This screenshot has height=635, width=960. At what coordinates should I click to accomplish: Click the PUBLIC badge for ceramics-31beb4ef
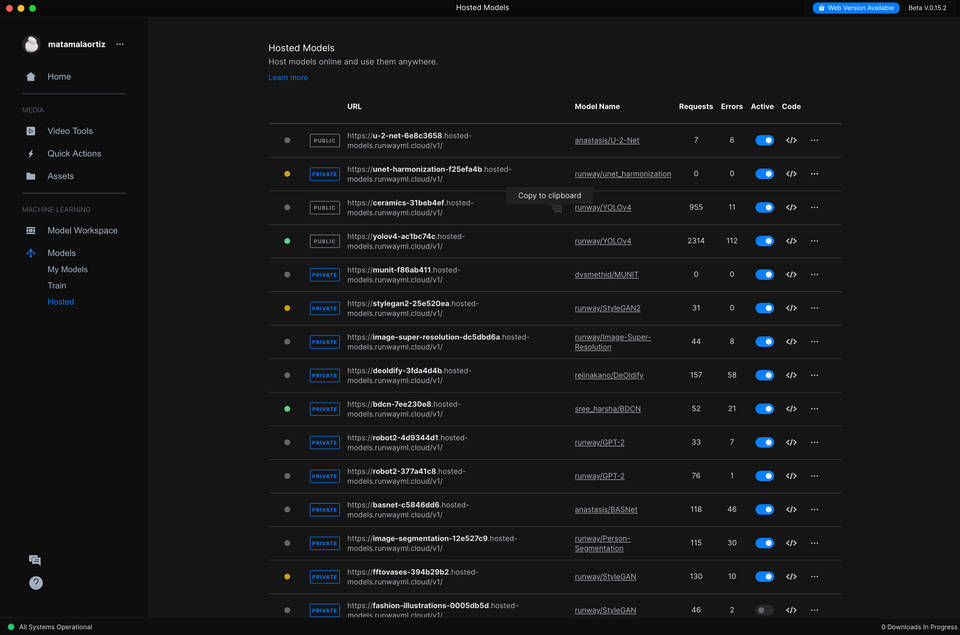coord(324,208)
